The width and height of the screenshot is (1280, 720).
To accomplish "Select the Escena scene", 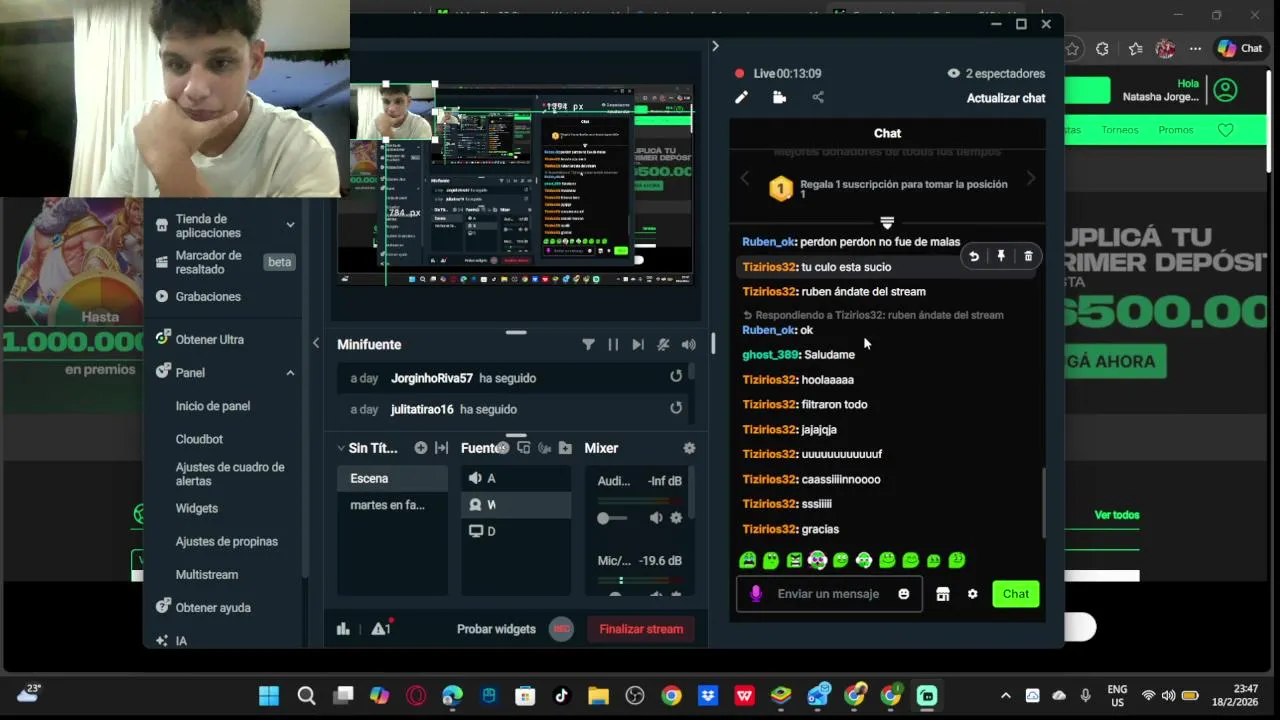I will (x=392, y=479).
